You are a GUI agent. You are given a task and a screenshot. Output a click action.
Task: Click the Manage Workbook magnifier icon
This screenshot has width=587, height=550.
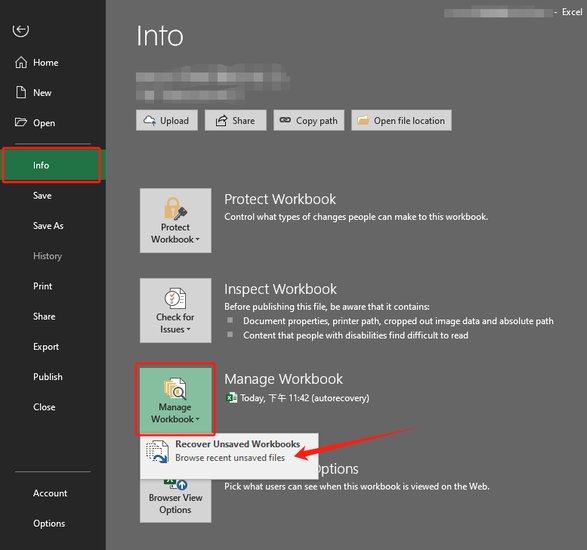(x=175, y=388)
